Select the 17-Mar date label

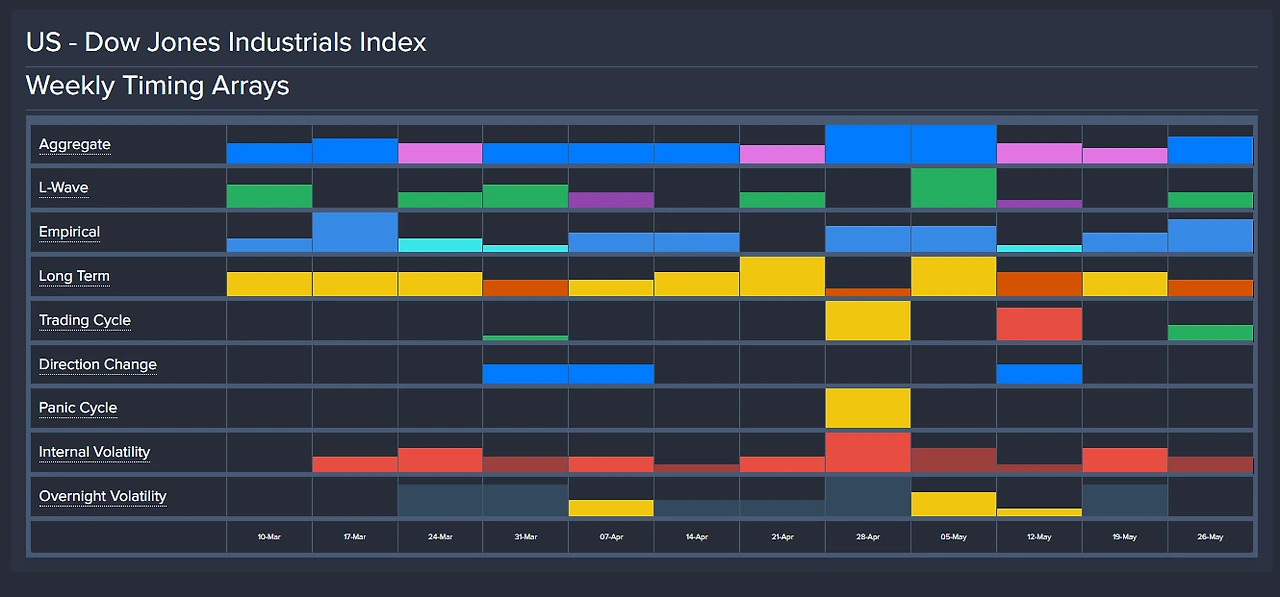[x=355, y=537]
